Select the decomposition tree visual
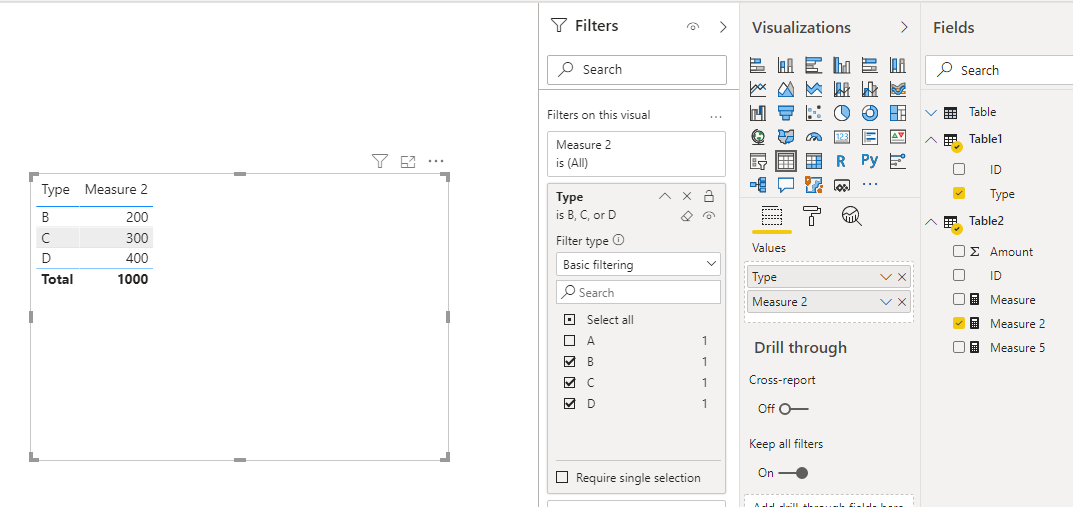The image size is (1073, 507). tap(758, 184)
